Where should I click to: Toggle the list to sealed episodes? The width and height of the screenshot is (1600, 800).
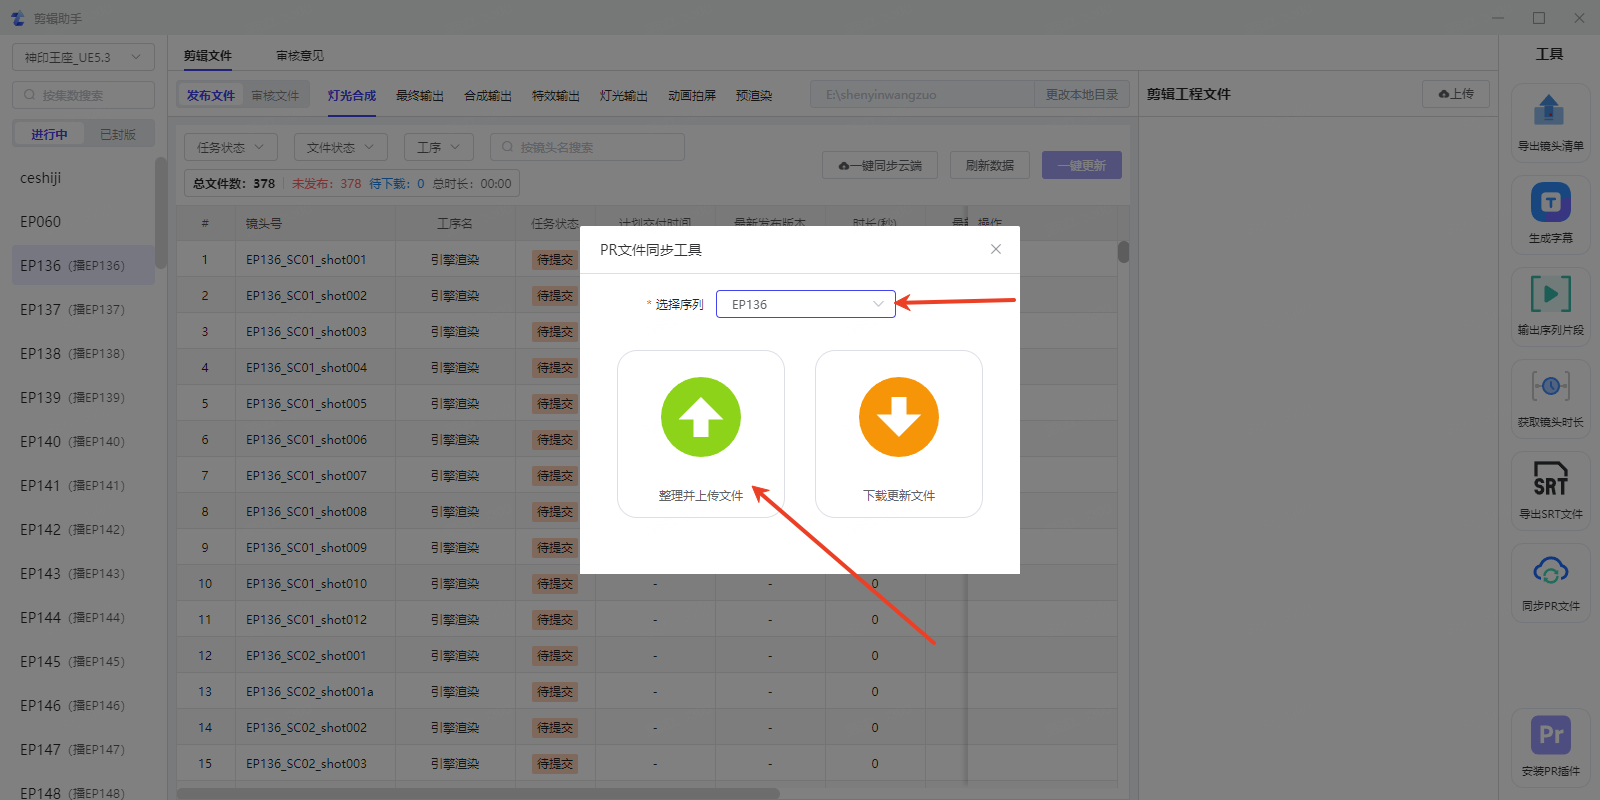pyautogui.click(x=118, y=134)
